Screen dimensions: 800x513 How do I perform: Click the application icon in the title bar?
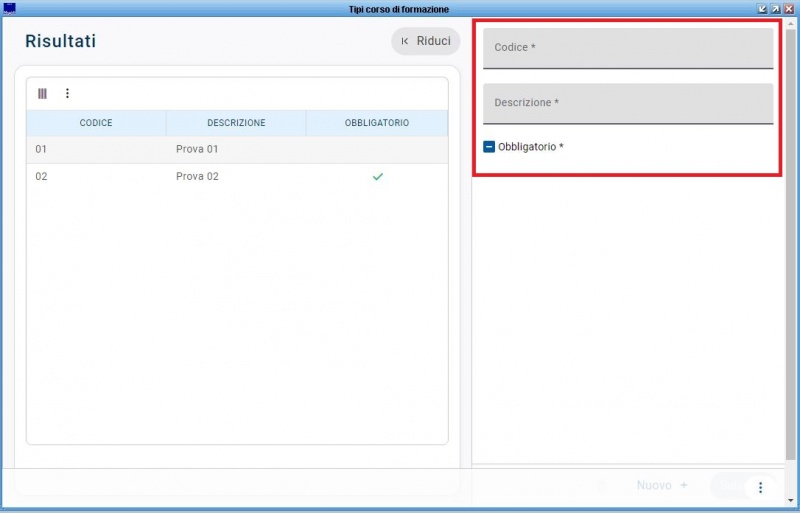9,8
